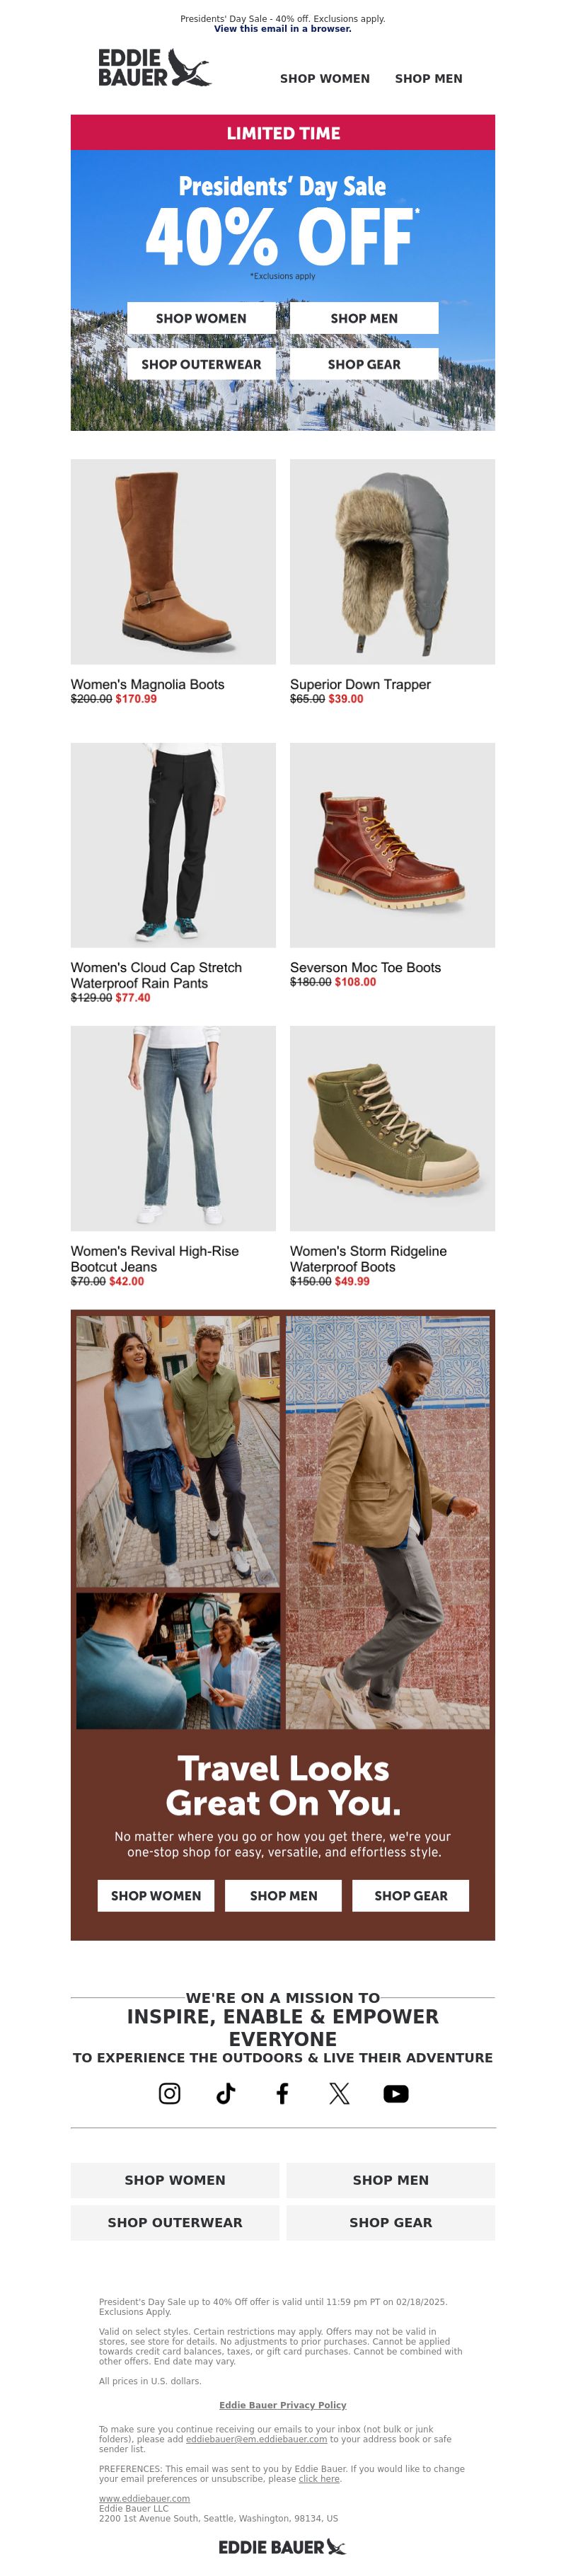
Task: Open View this email in a browser
Action: (x=283, y=29)
